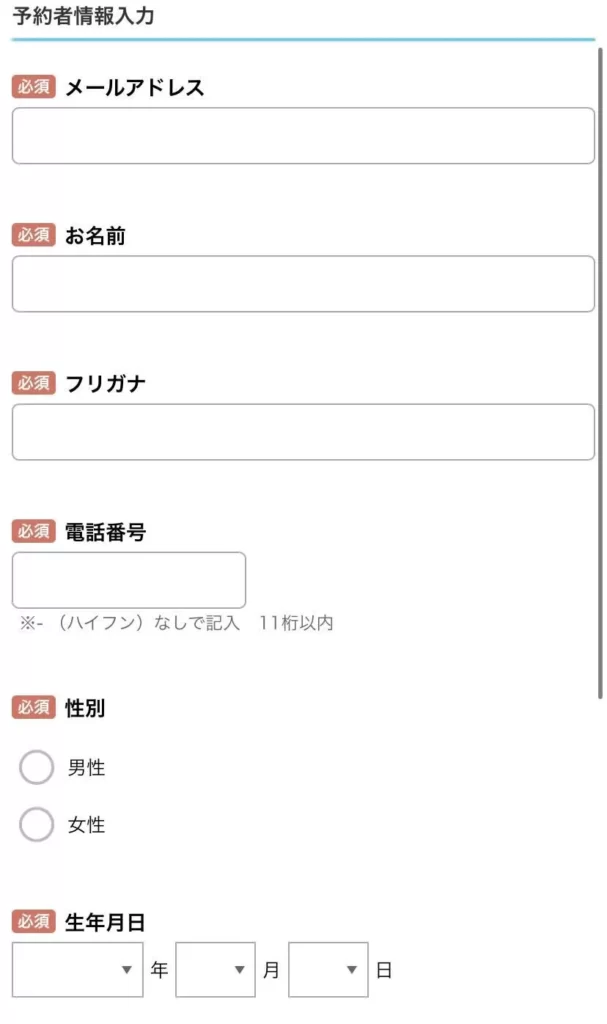607x1024 pixels.
Task: Tap the 必須 badge beside 生年月日
Action: 34,922
